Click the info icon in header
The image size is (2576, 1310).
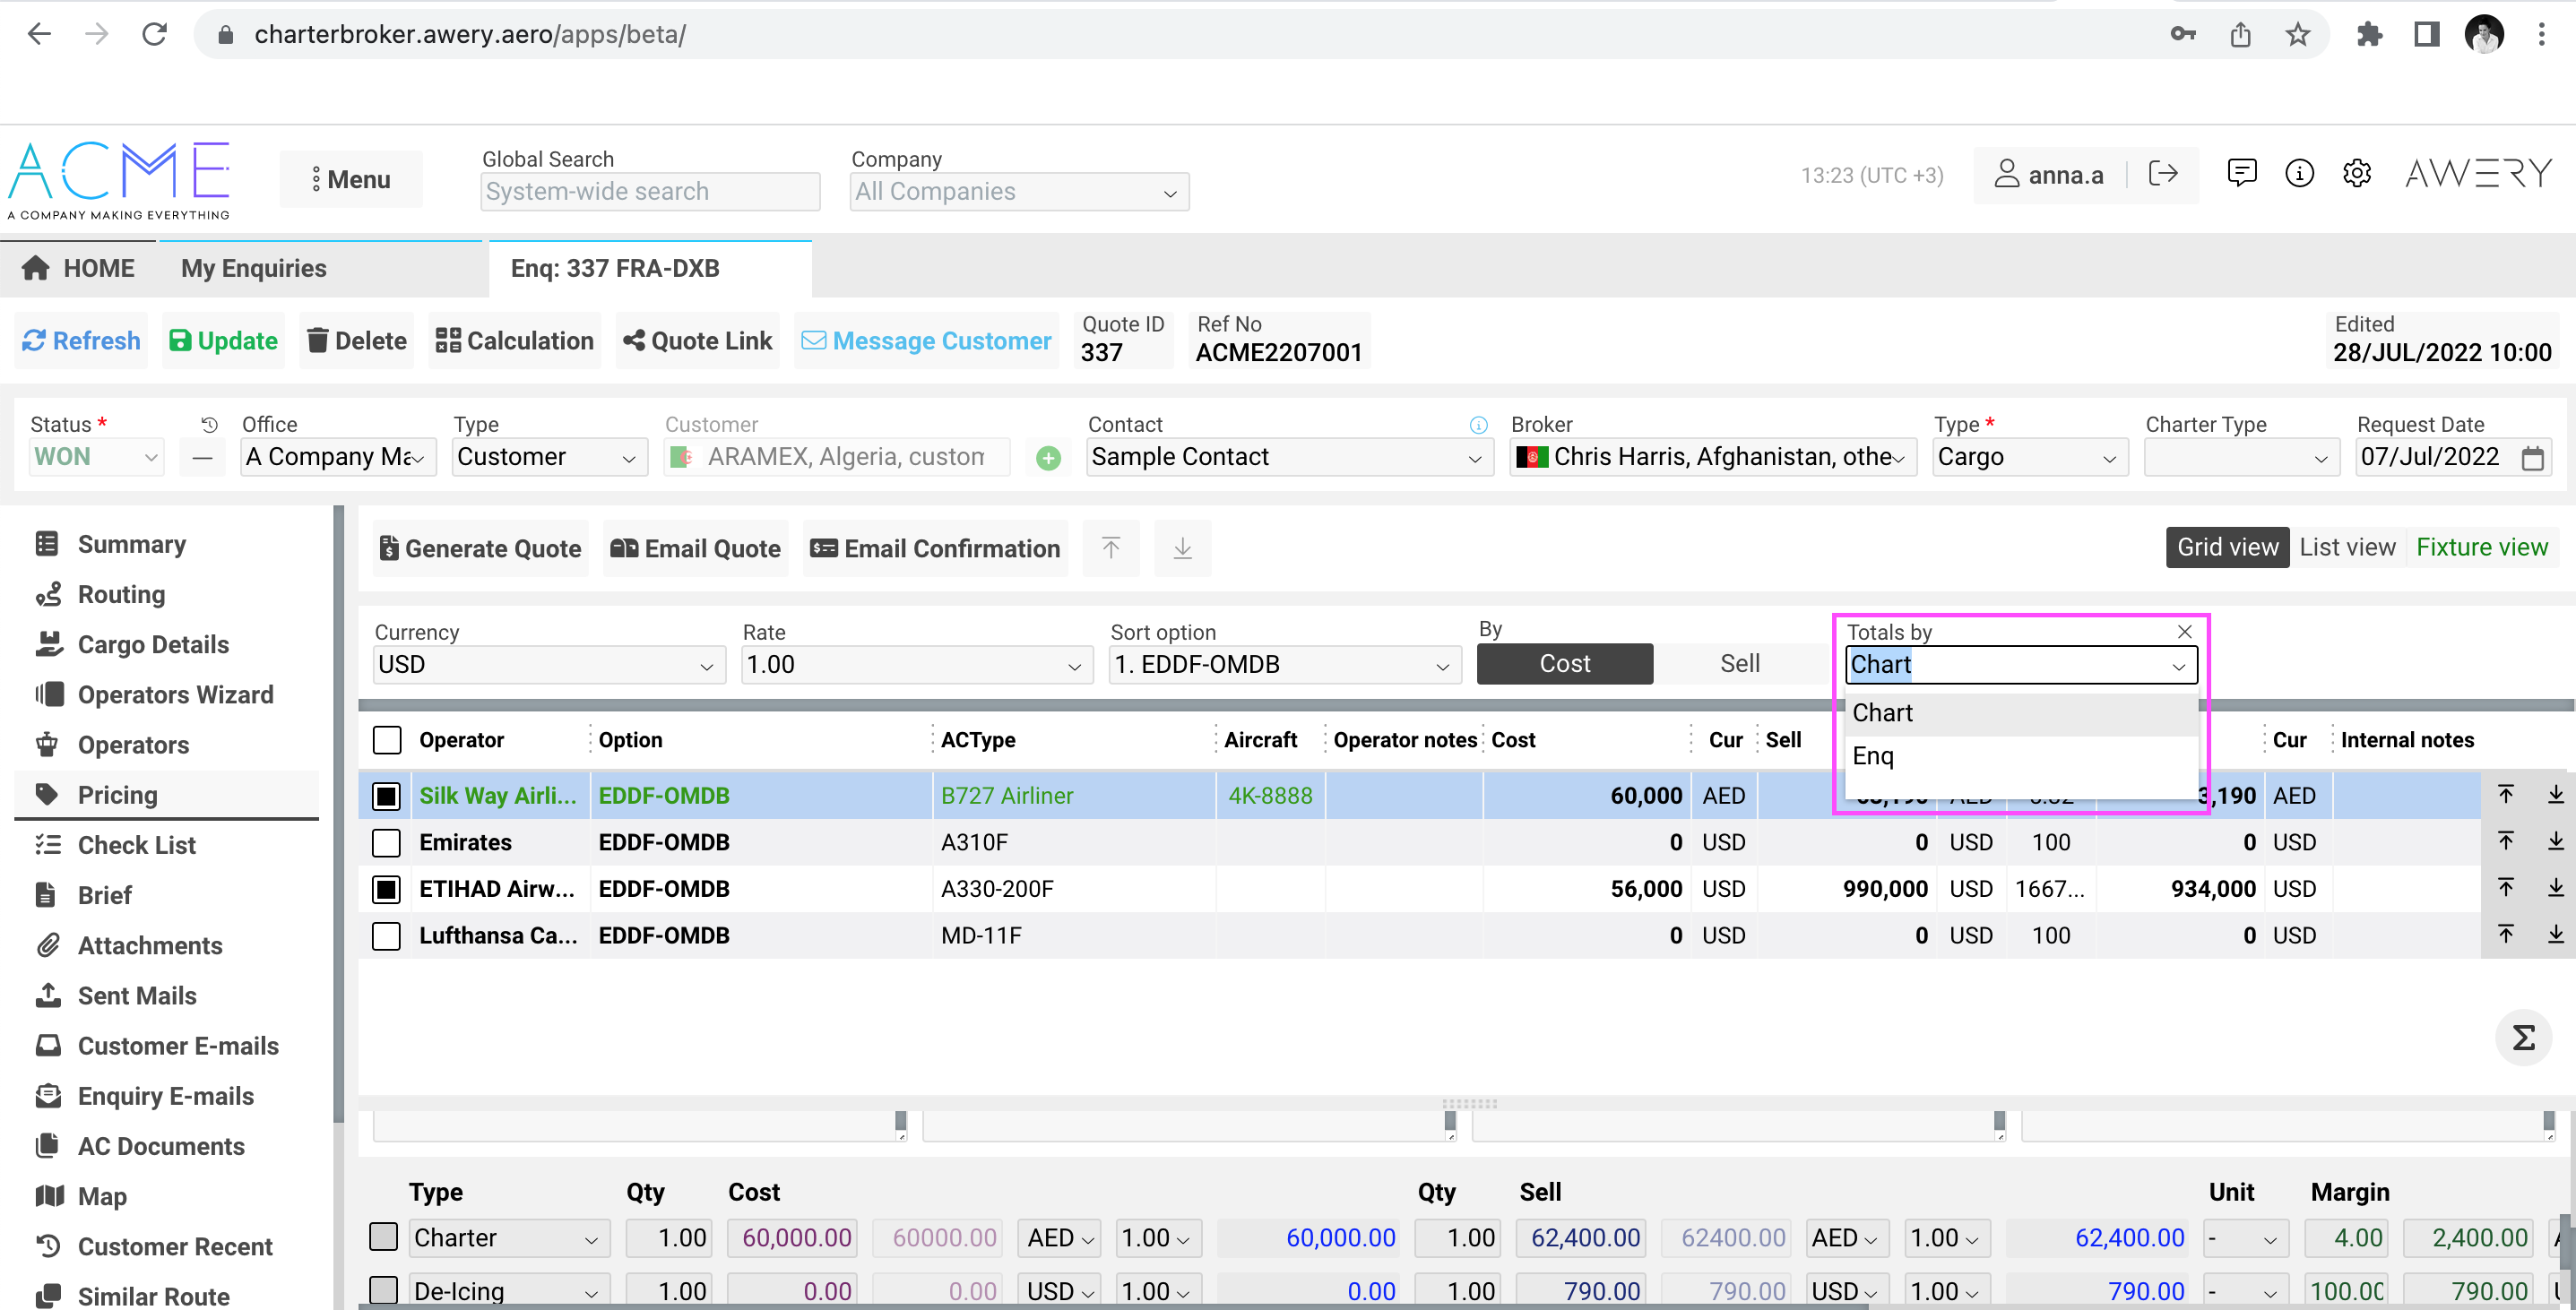[x=2299, y=174]
